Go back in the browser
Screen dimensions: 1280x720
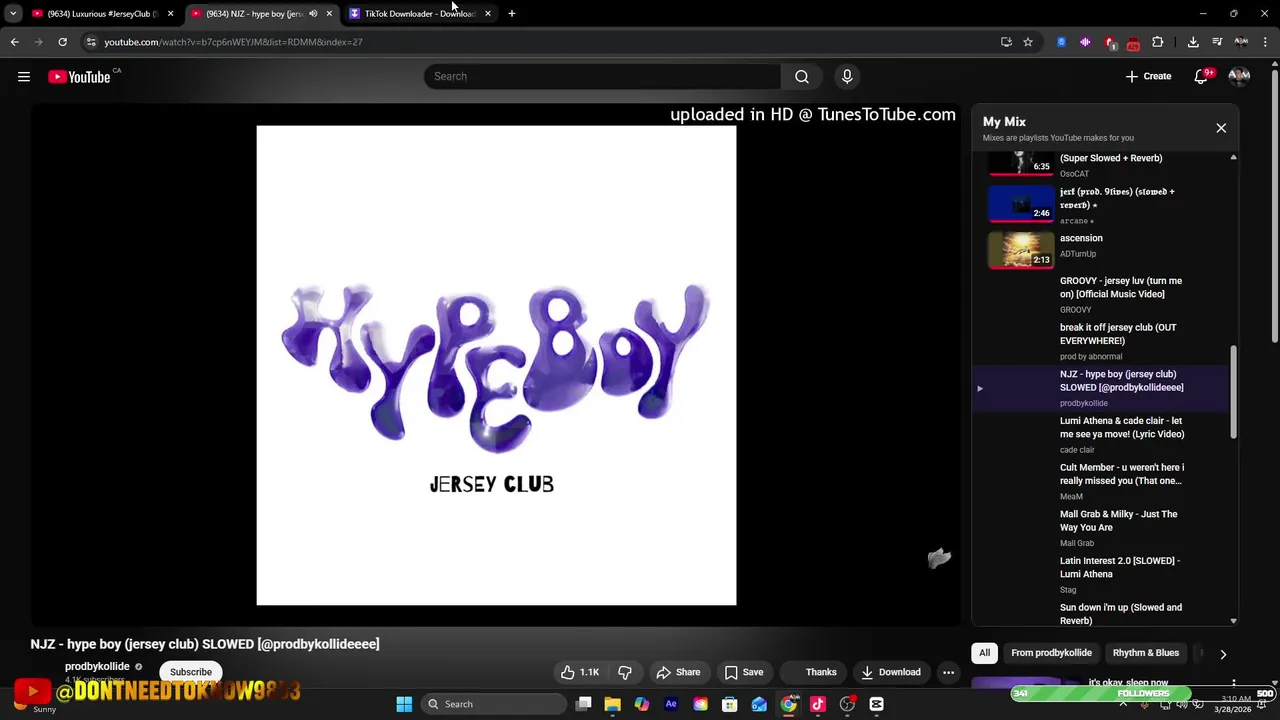(14, 42)
